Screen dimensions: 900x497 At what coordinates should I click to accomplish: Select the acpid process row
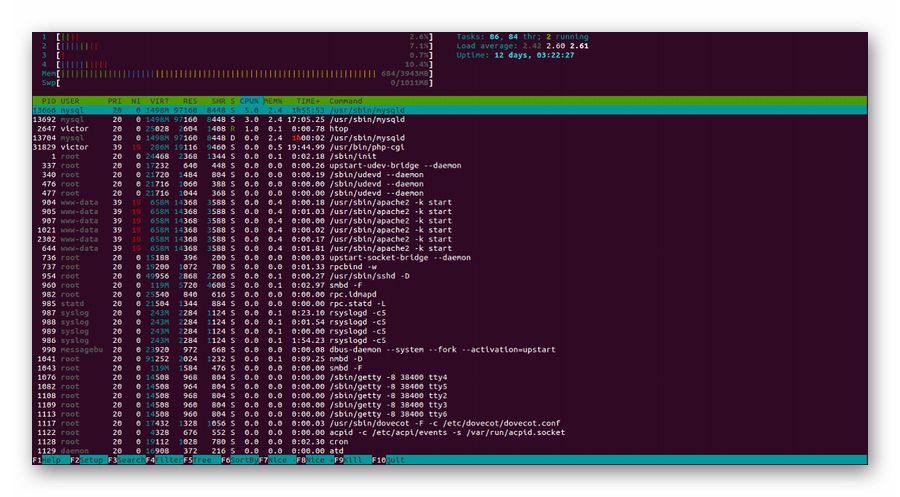tap(449, 432)
